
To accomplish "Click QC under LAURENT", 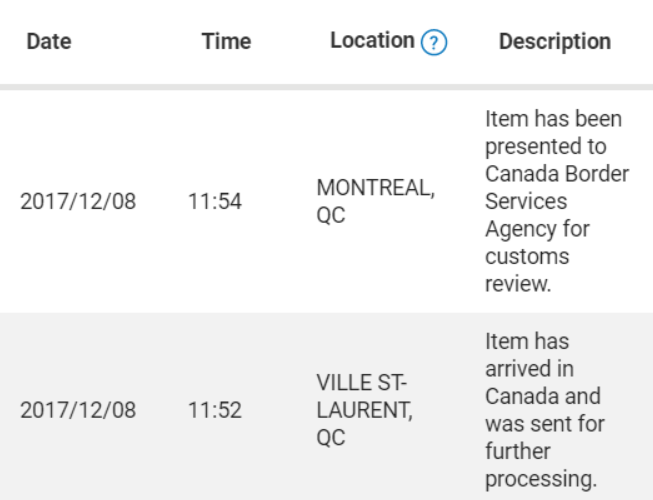I will (331, 438).
